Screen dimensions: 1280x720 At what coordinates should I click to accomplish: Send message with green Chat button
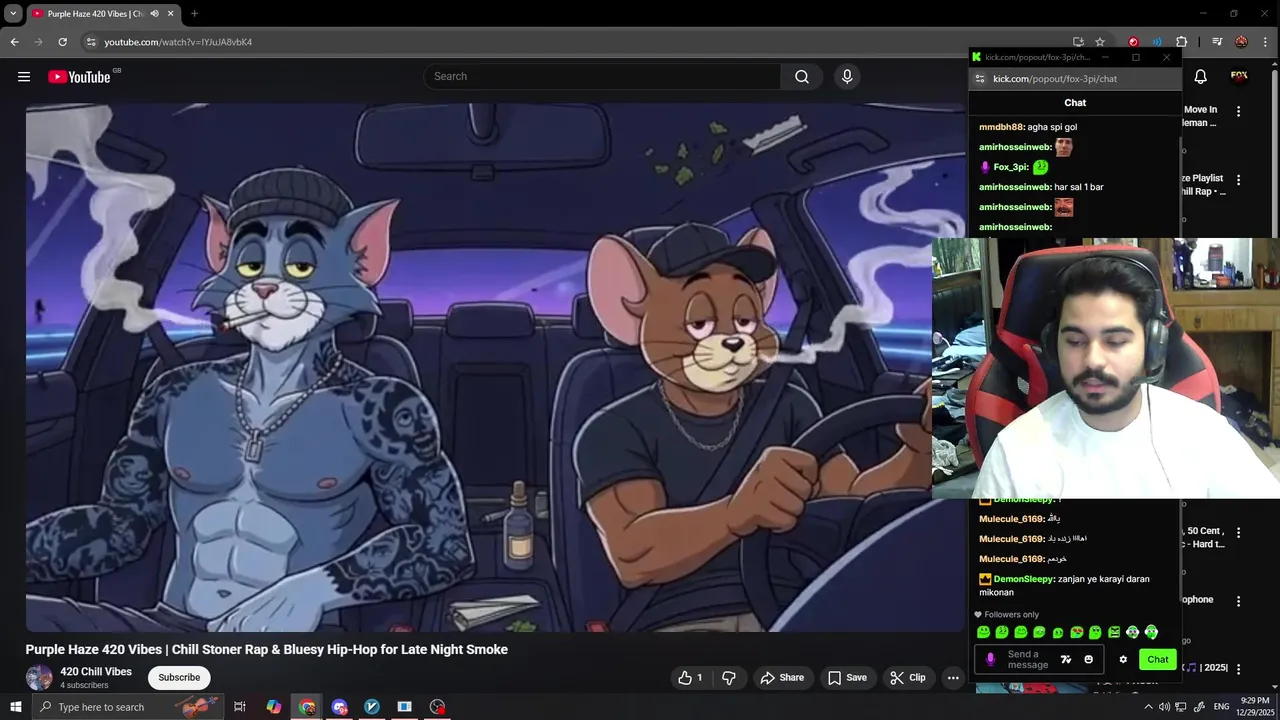1158,660
